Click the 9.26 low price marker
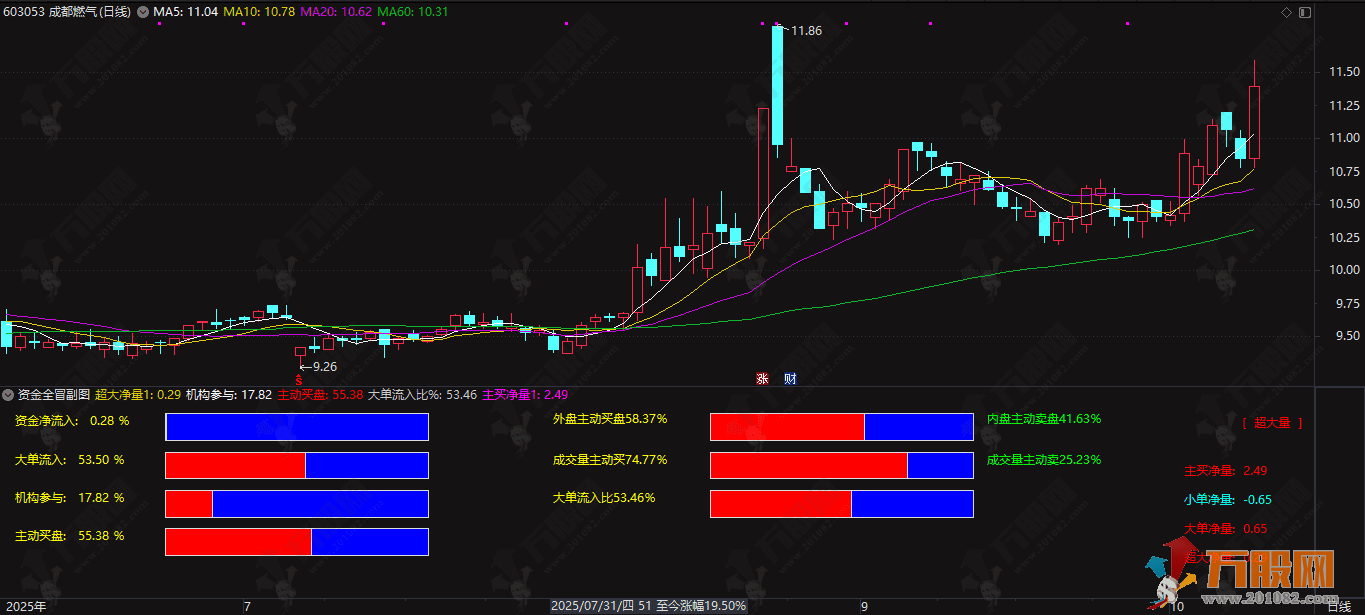The height and width of the screenshot is (615, 1365). (x=318, y=366)
